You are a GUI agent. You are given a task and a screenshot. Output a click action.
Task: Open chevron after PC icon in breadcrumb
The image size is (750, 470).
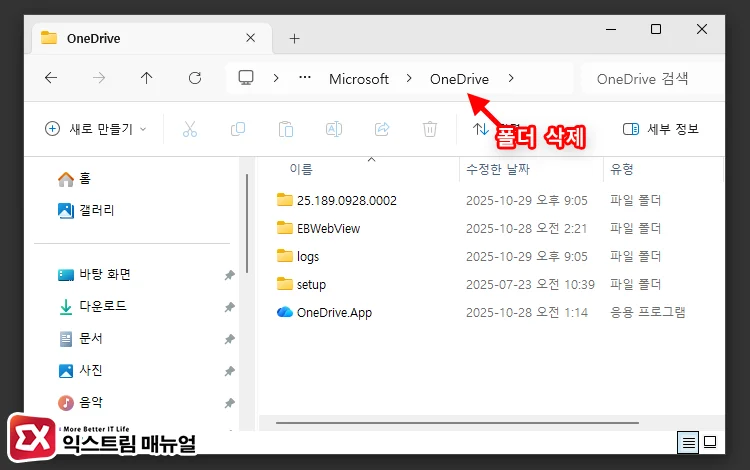276,78
